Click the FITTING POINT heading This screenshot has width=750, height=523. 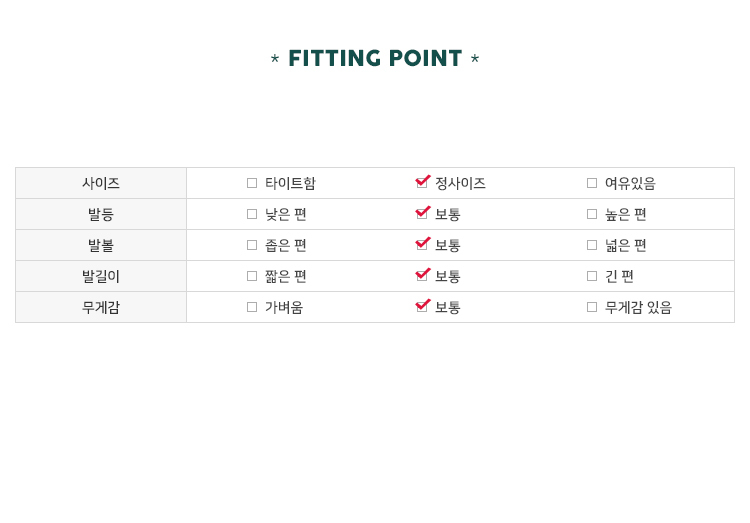pyautogui.click(x=375, y=59)
